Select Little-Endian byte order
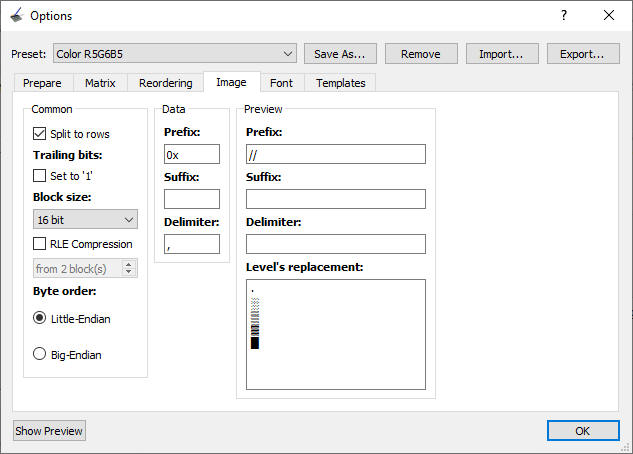The image size is (633, 454). (40, 319)
